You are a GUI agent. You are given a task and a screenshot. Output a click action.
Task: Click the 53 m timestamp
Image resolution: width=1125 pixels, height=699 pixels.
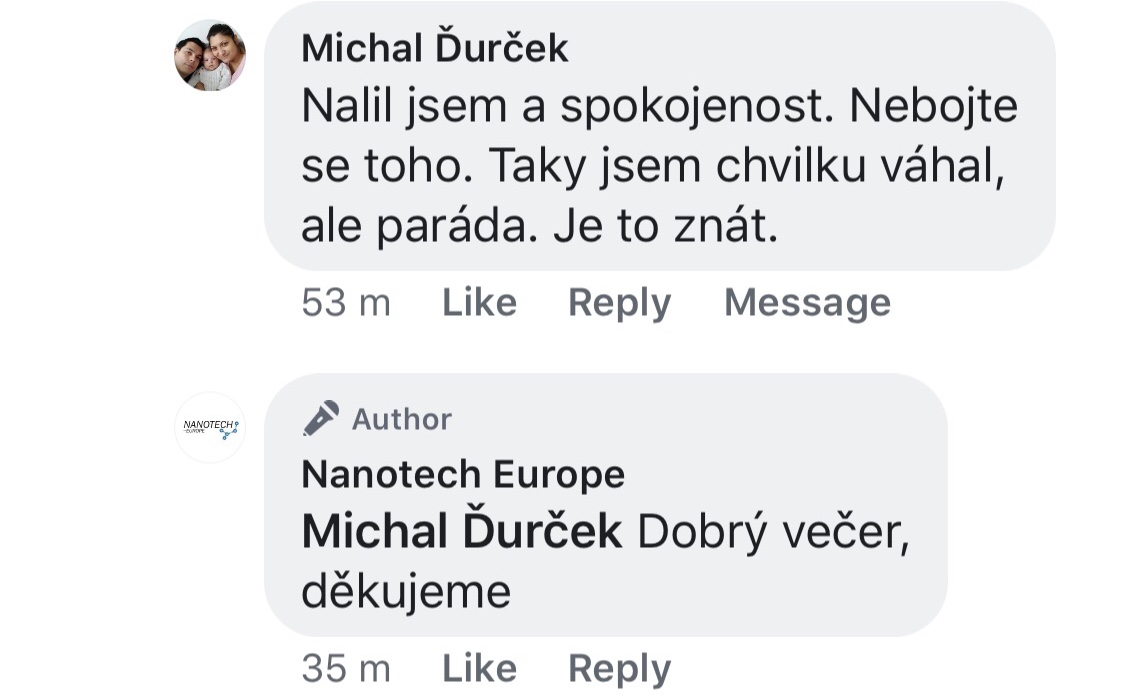point(346,303)
